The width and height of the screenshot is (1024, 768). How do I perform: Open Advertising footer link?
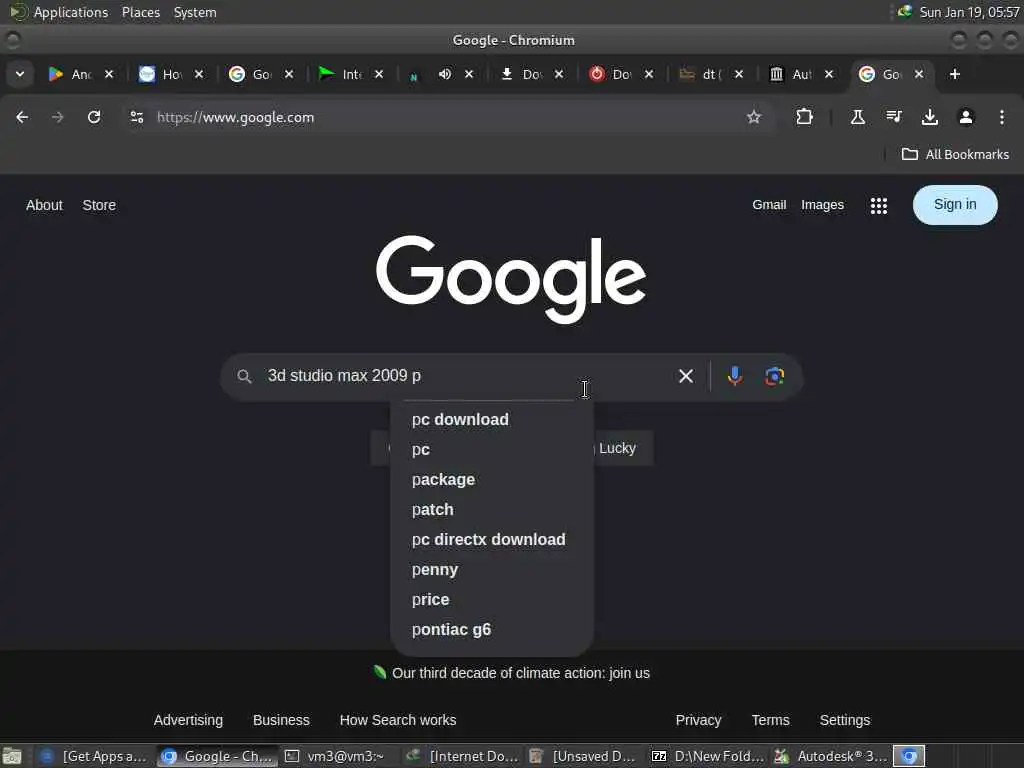coord(188,720)
